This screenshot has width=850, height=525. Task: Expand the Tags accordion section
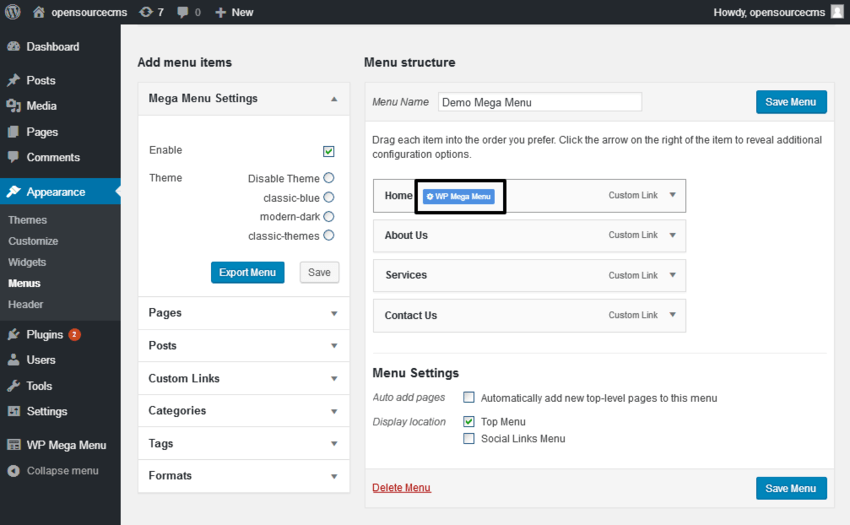click(x=334, y=444)
